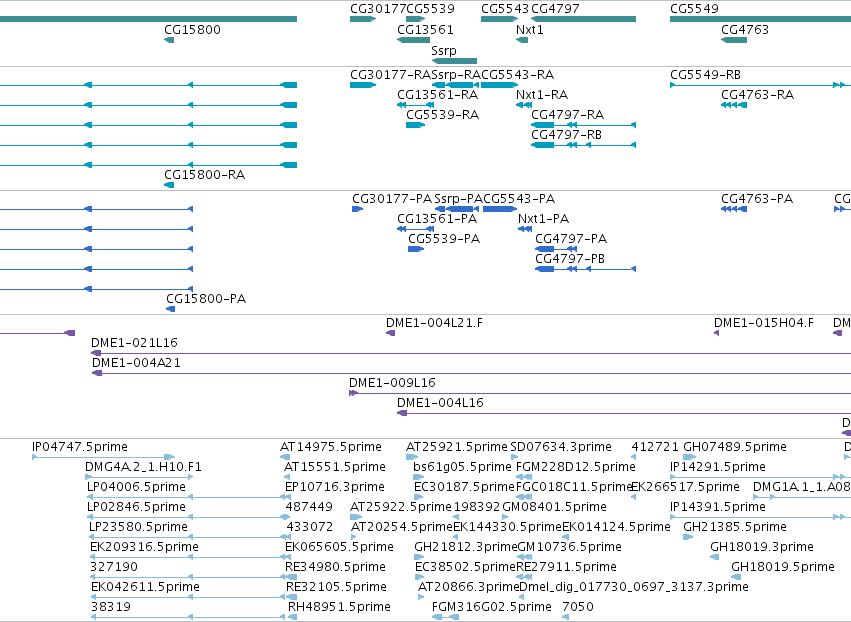Screen dimensions: 851x622
Task: Select the CG4763 gene label
Action: (745, 29)
